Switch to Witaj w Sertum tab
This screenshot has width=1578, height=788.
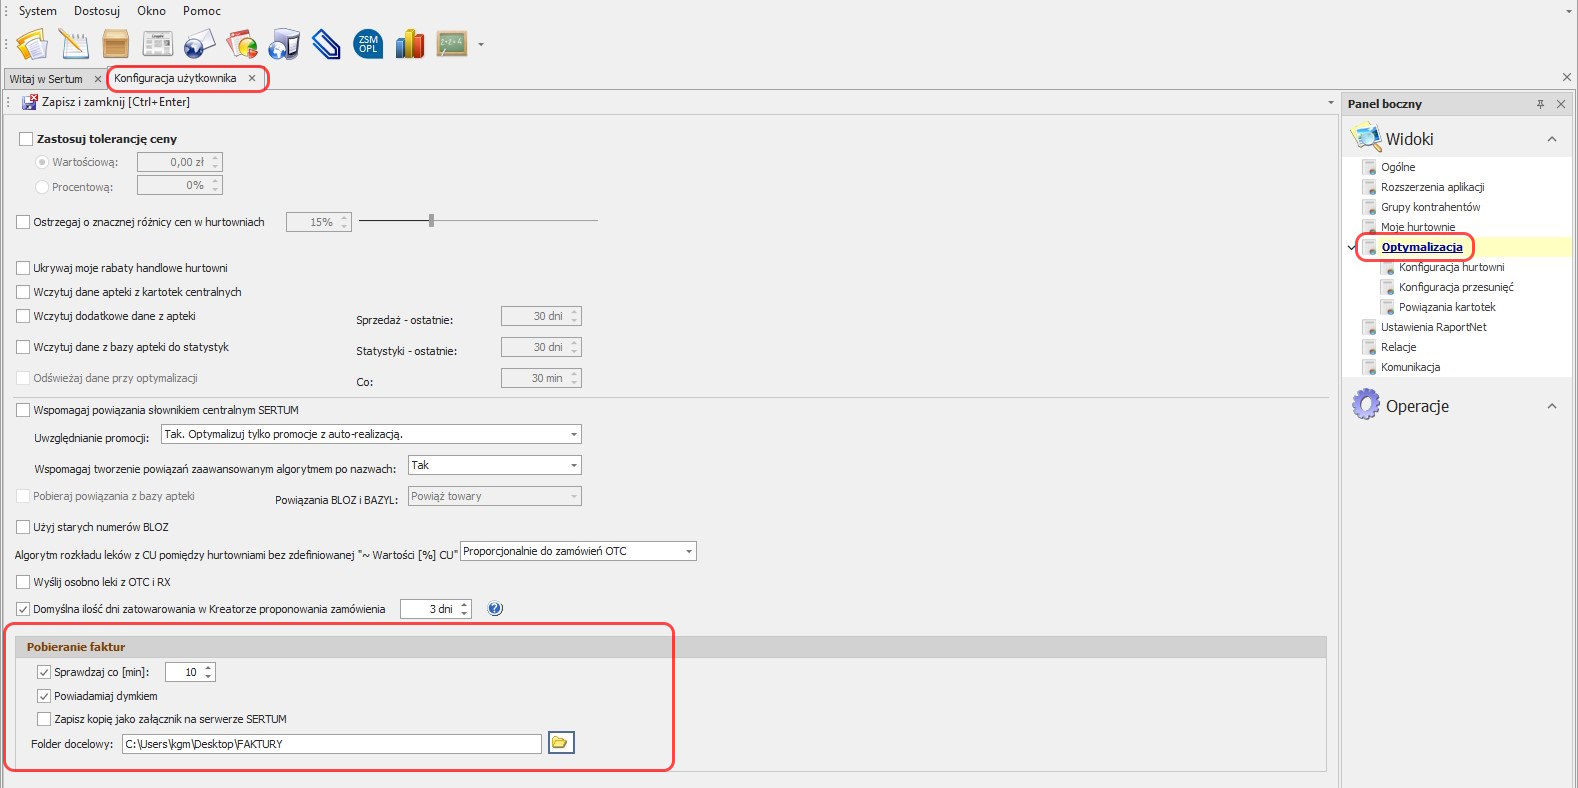(46, 79)
